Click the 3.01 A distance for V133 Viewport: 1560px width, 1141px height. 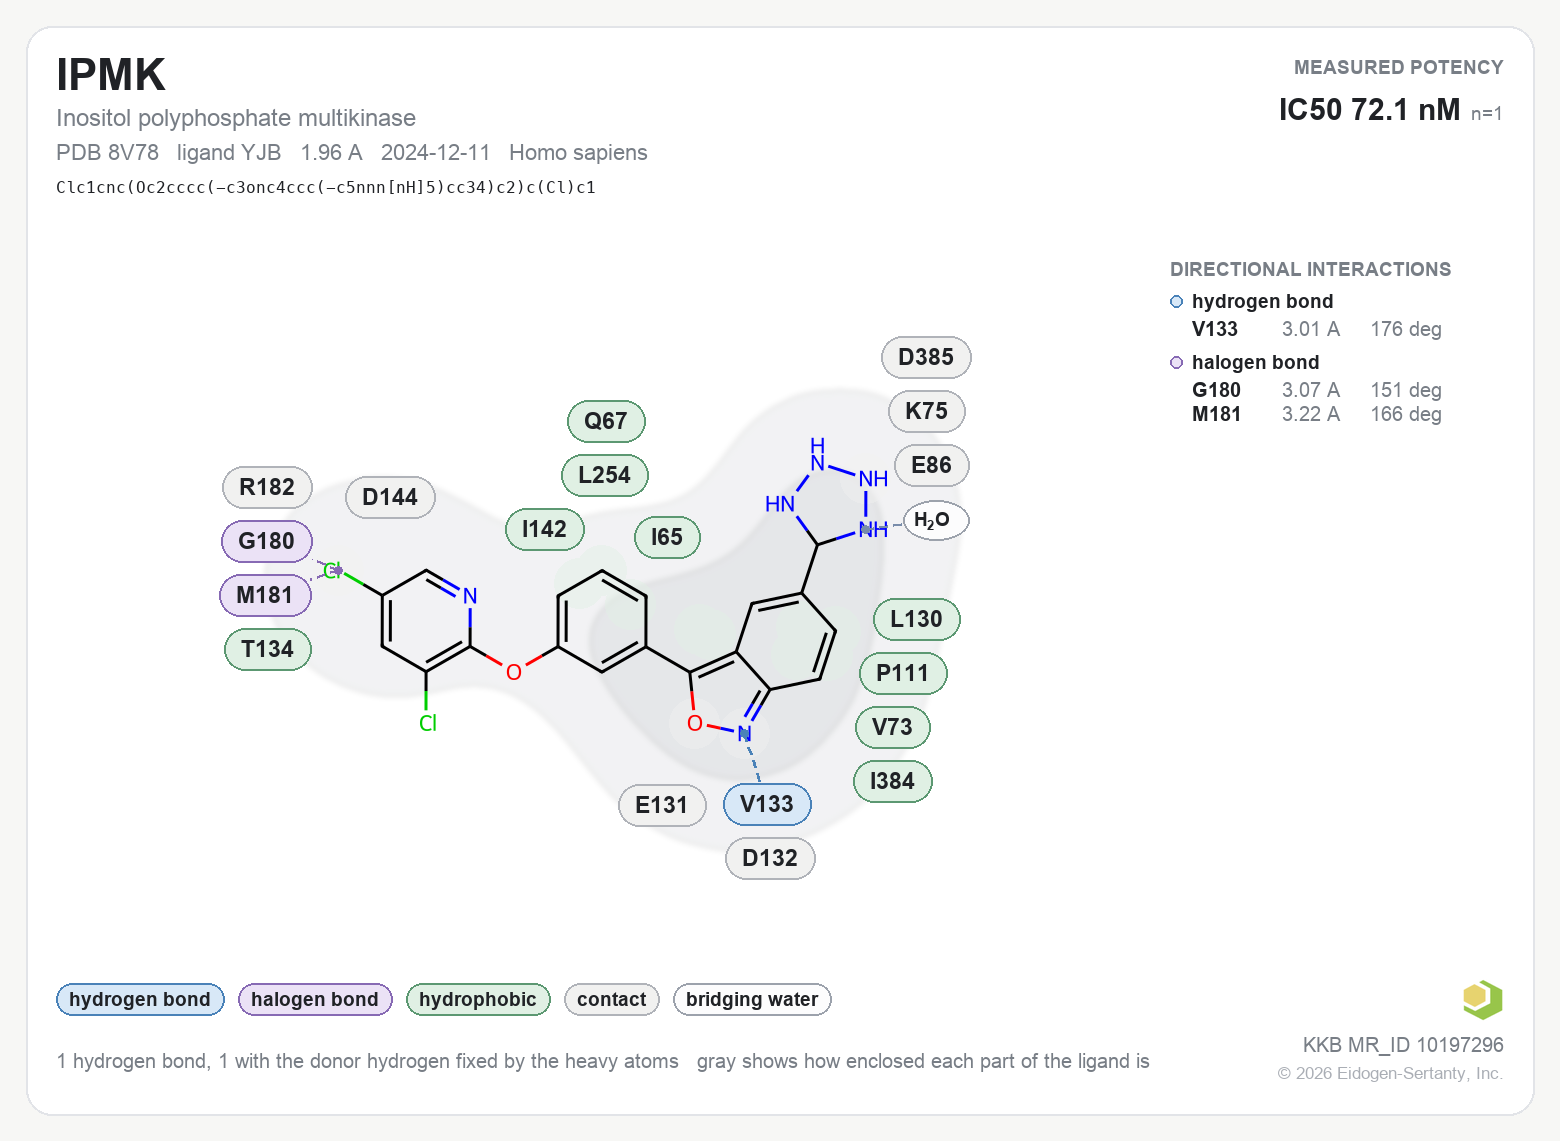[x=1311, y=329]
